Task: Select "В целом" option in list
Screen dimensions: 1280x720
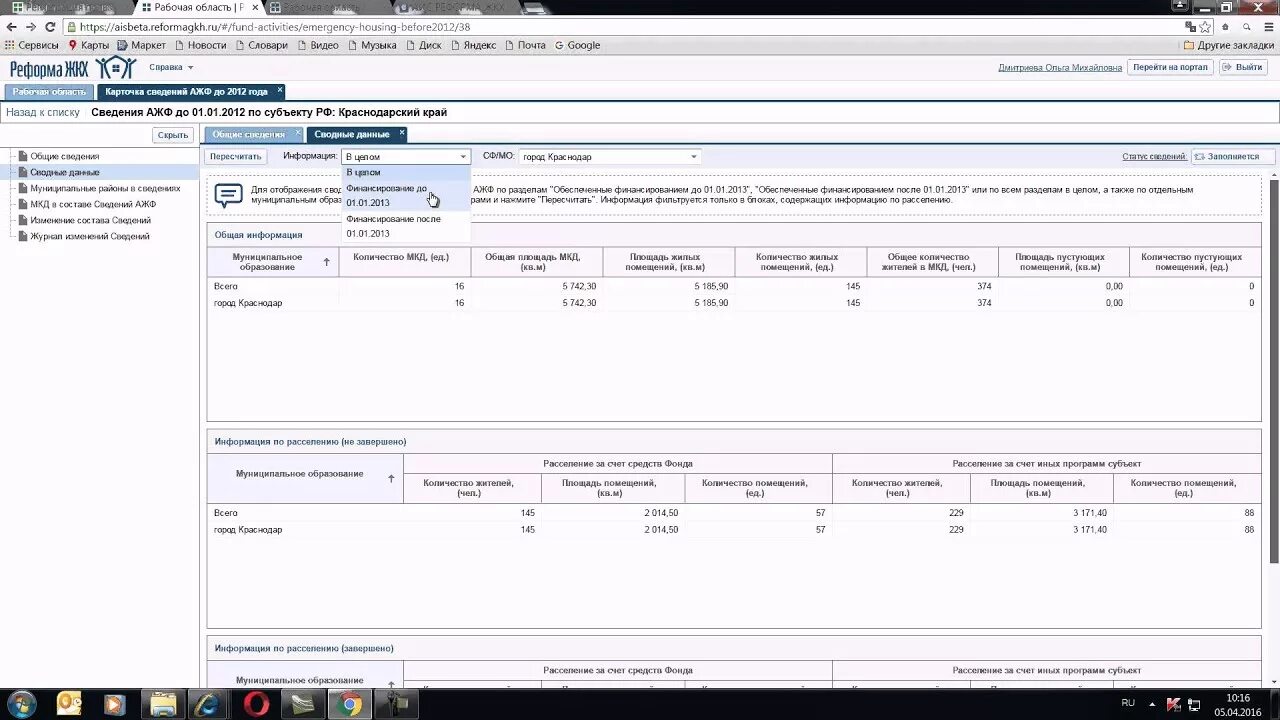Action: click(x=405, y=173)
